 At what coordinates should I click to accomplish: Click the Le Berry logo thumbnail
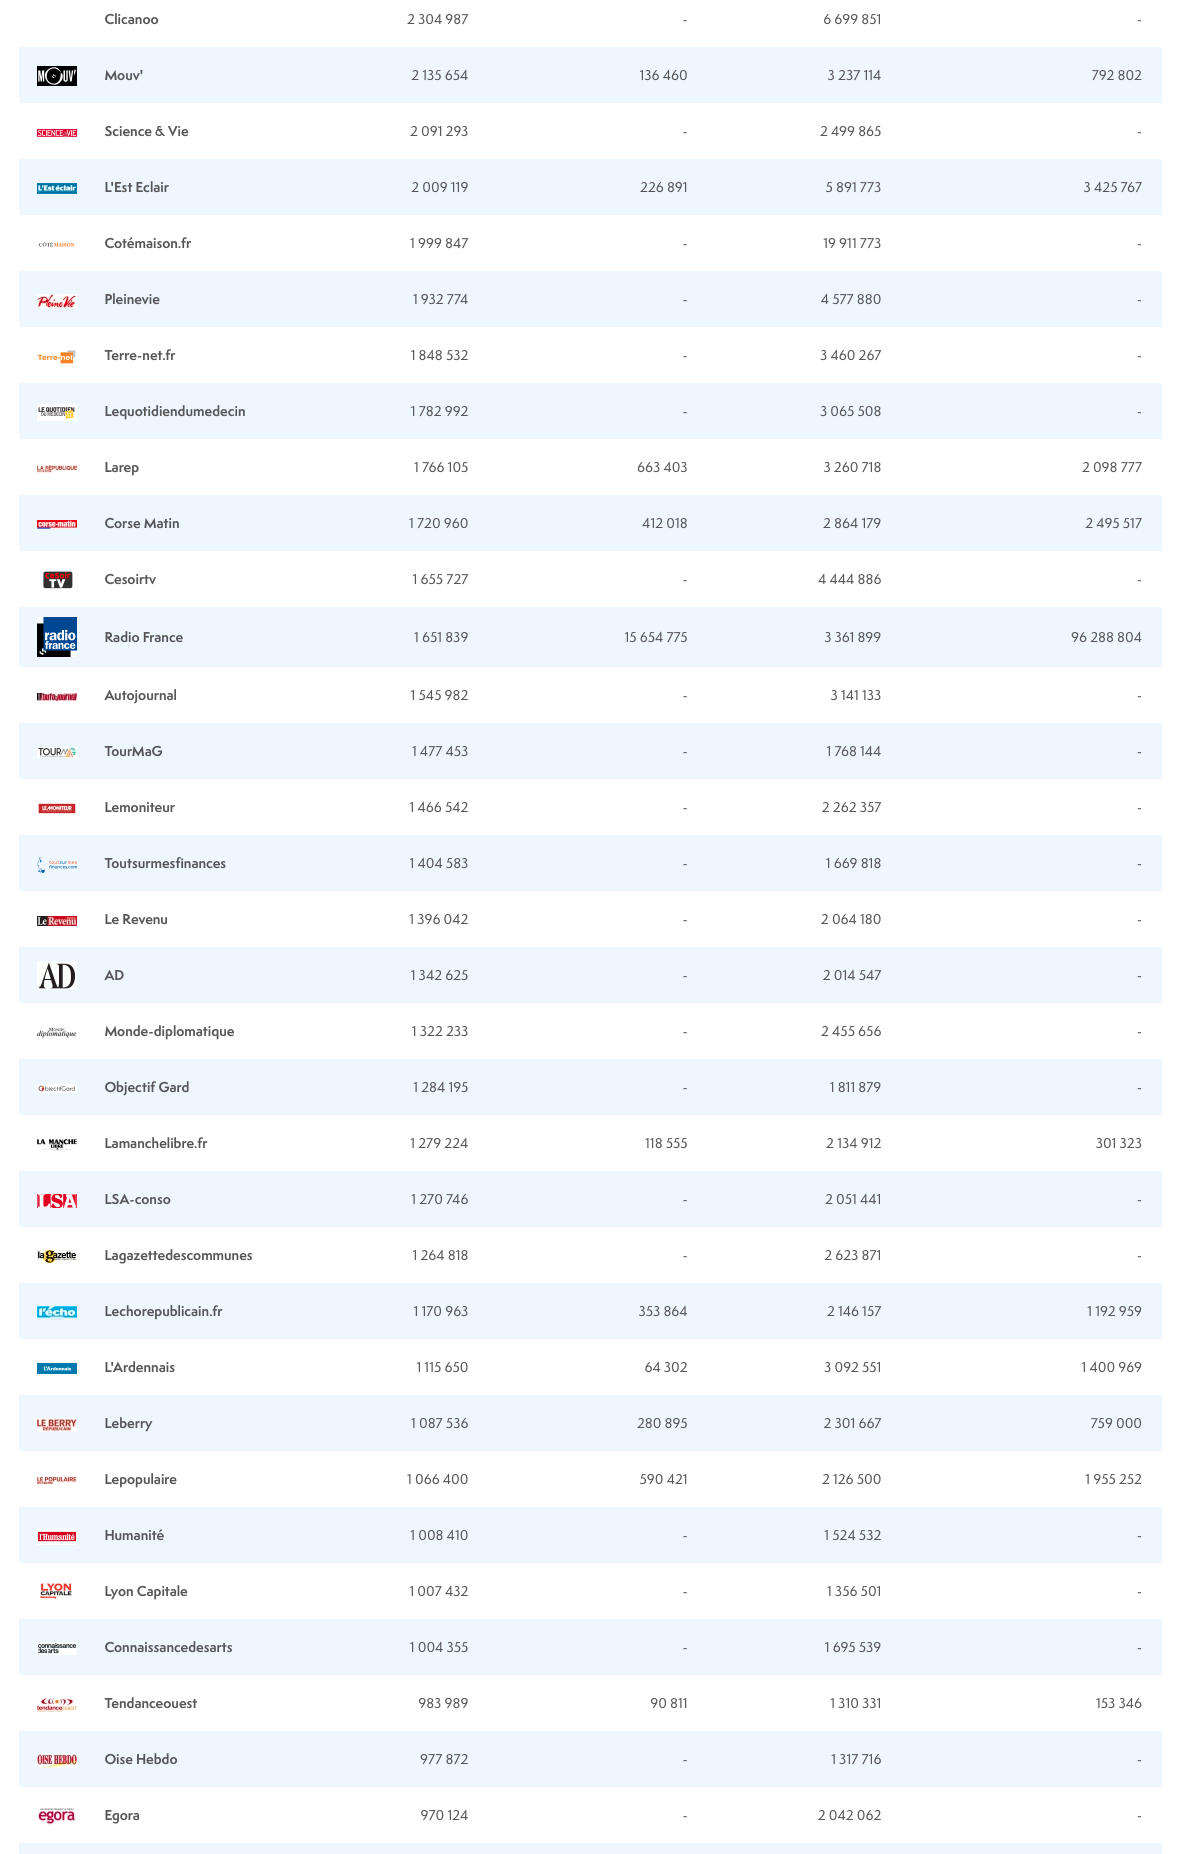[57, 1424]
